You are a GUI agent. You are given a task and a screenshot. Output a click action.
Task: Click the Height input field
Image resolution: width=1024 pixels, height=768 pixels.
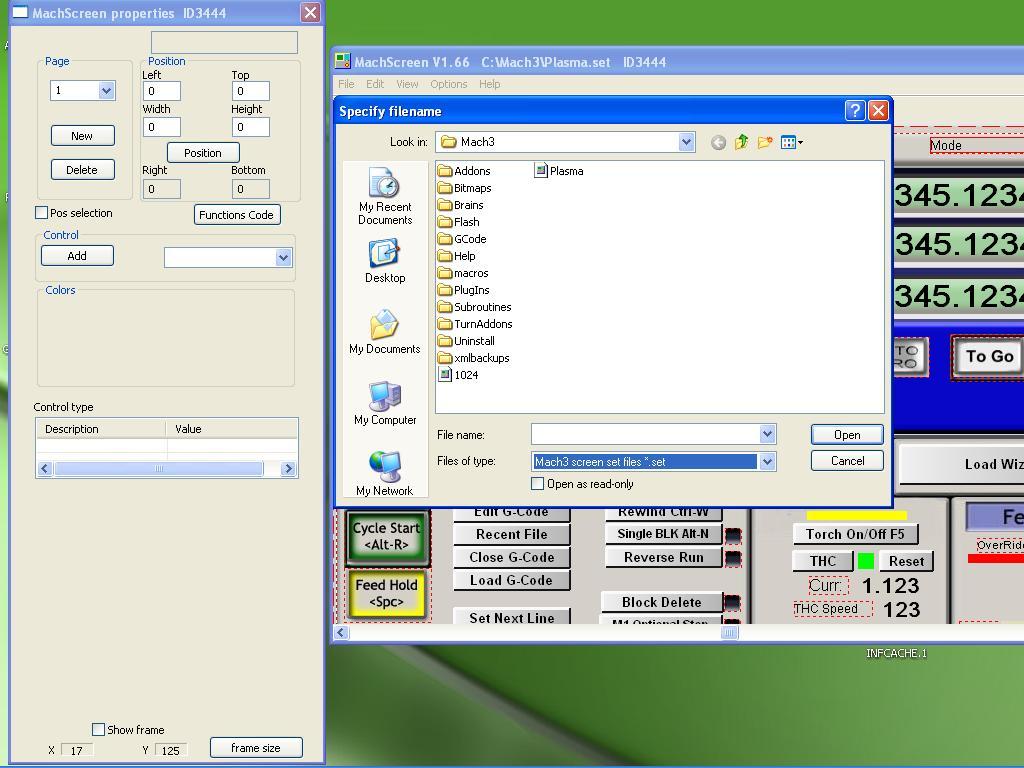(x=251, y=127)
